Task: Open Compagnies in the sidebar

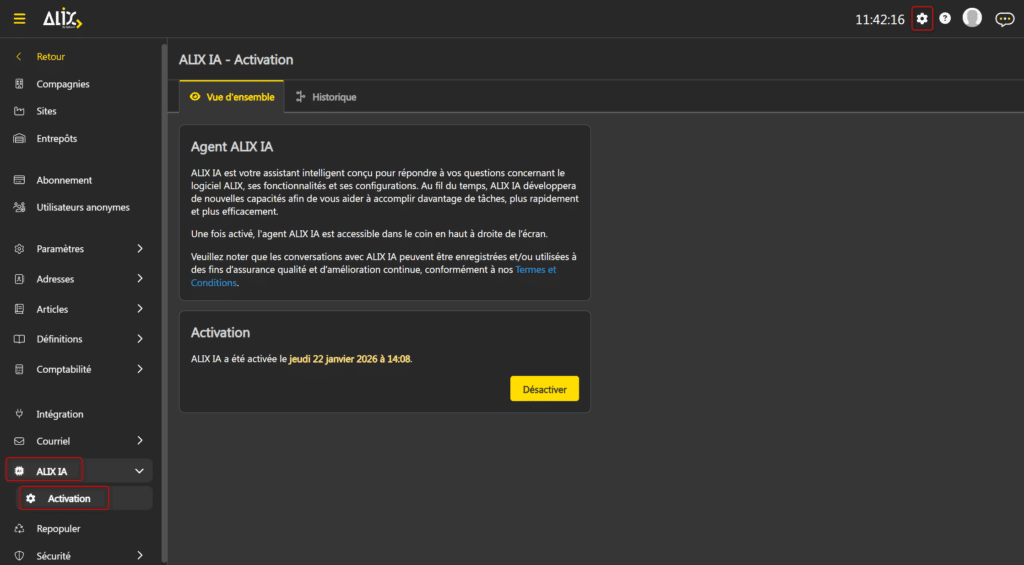Action: click(62, 84)
